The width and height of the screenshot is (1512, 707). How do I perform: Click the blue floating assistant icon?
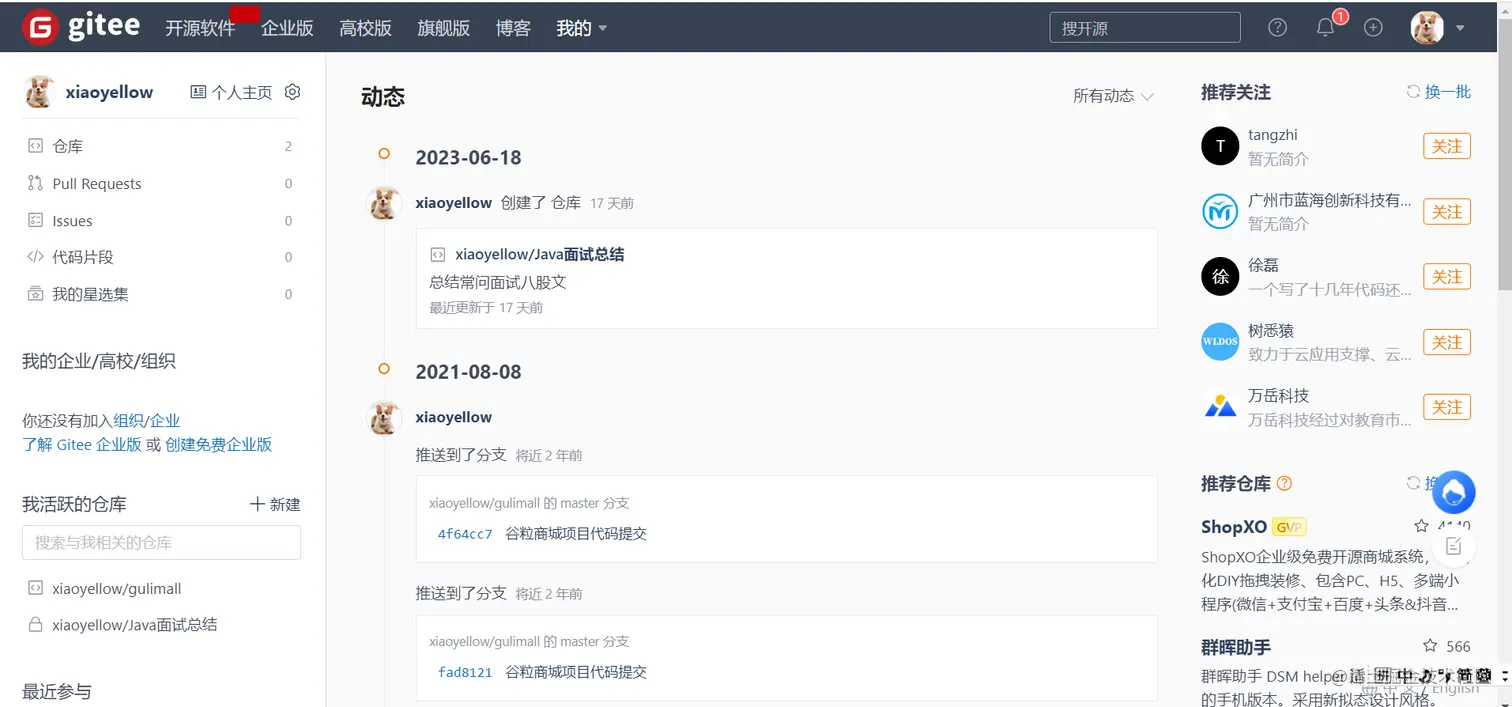(1453, 492)
